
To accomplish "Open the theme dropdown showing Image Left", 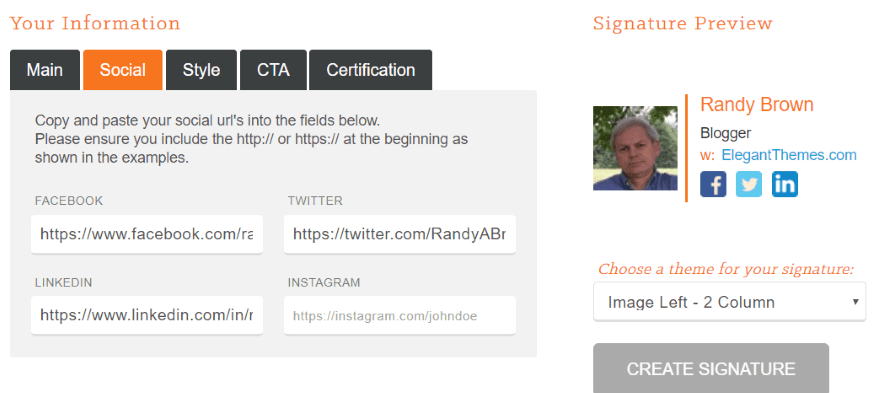I will point(729,302).
